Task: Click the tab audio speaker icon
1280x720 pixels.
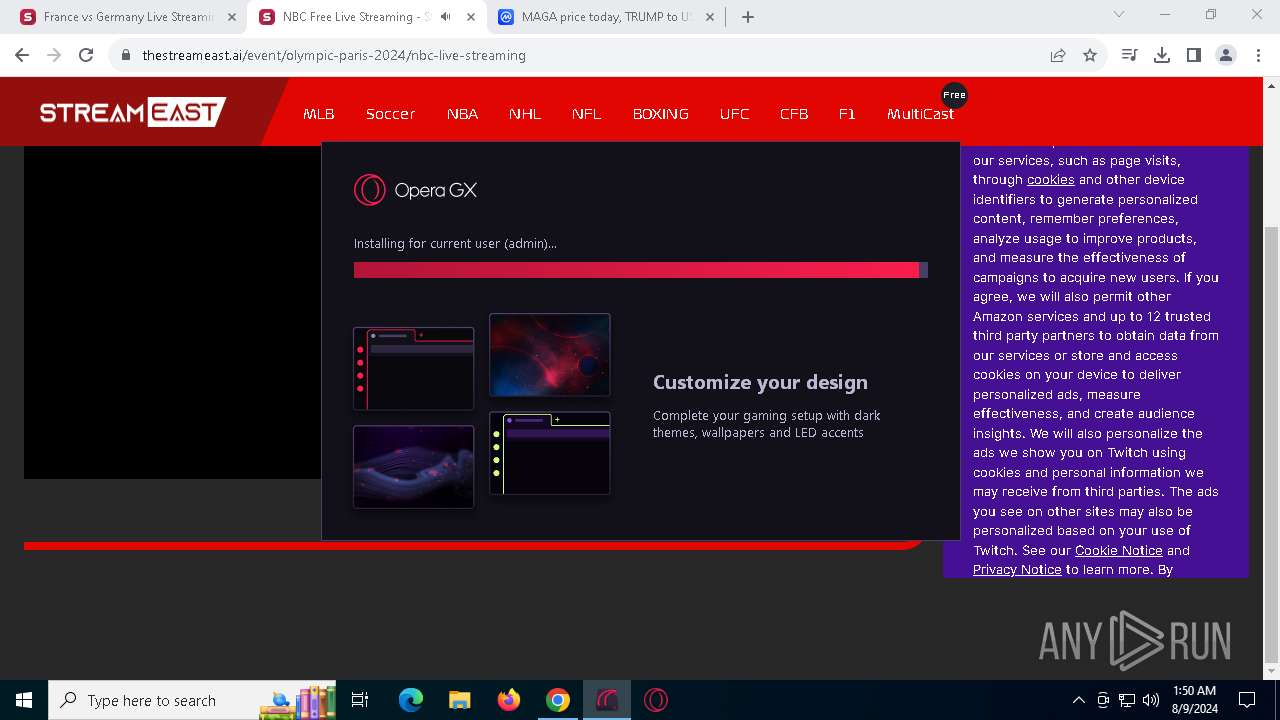Action: 445,17
